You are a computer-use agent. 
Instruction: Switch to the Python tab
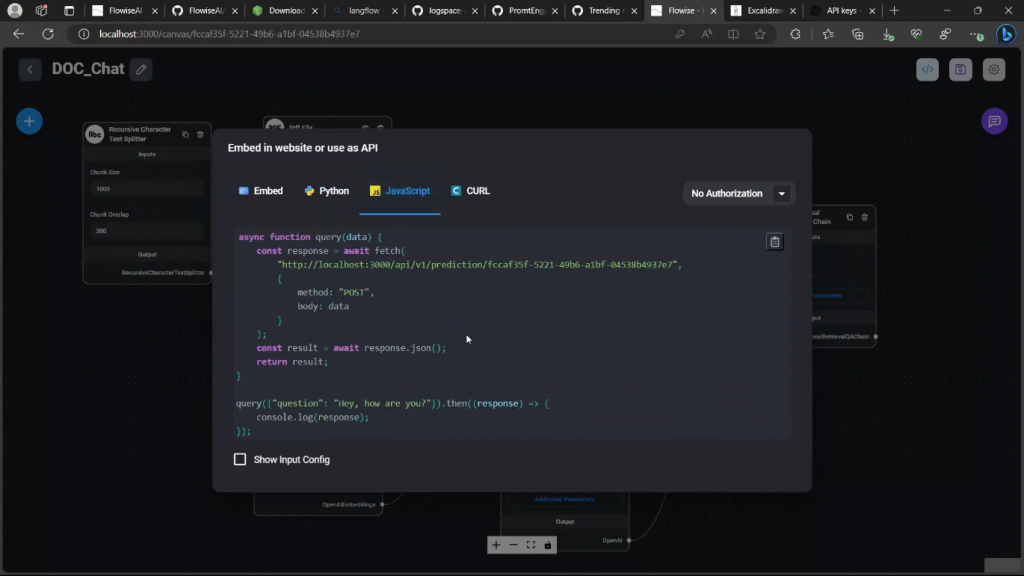[327, 191]
